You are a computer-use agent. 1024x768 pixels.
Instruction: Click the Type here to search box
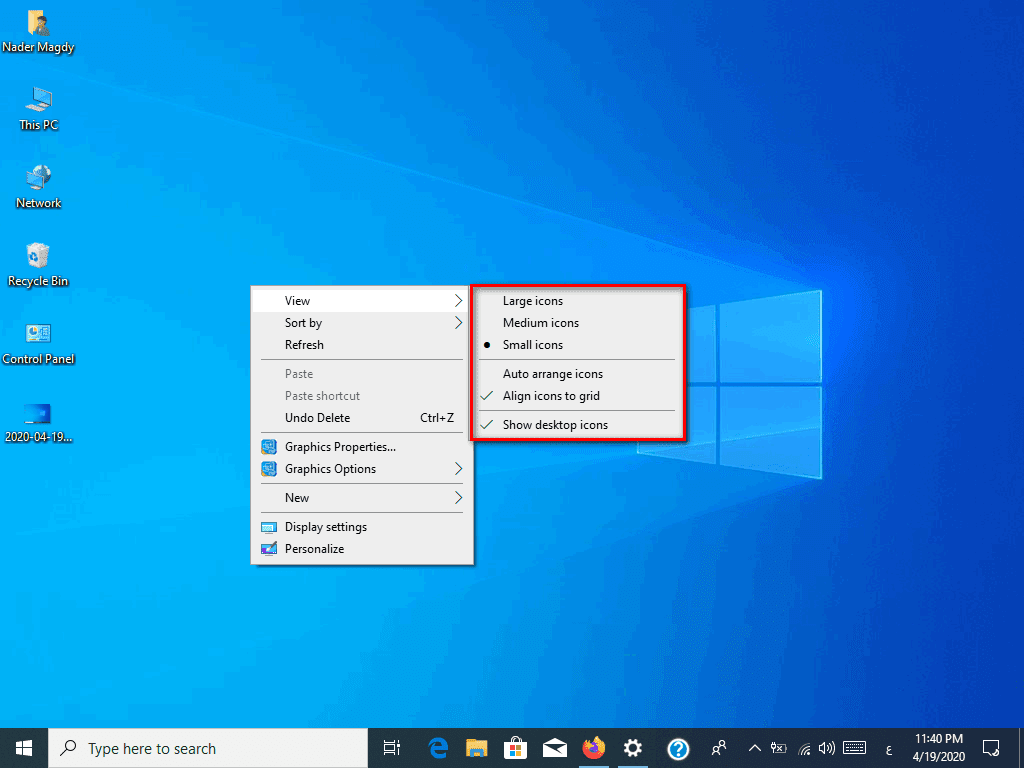tap(208, 748)
